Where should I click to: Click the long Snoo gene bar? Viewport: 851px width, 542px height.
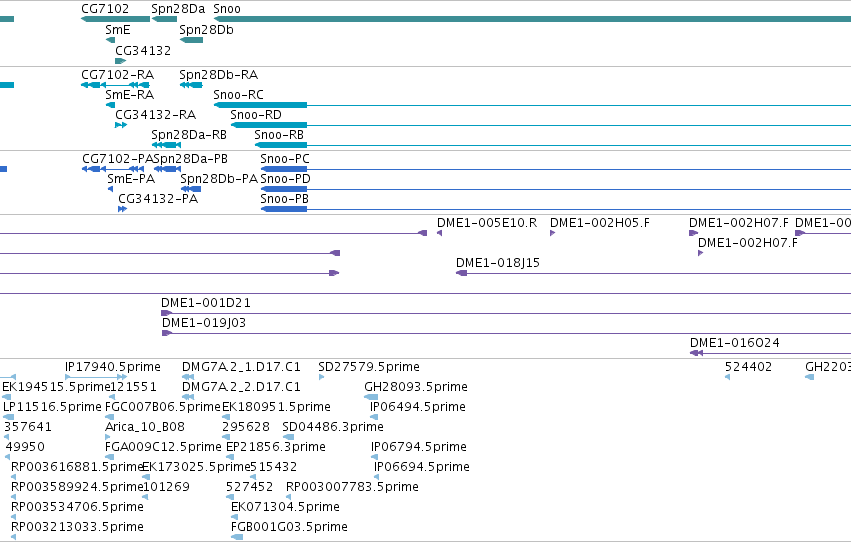pyautogui.click(x=532, y=19)
